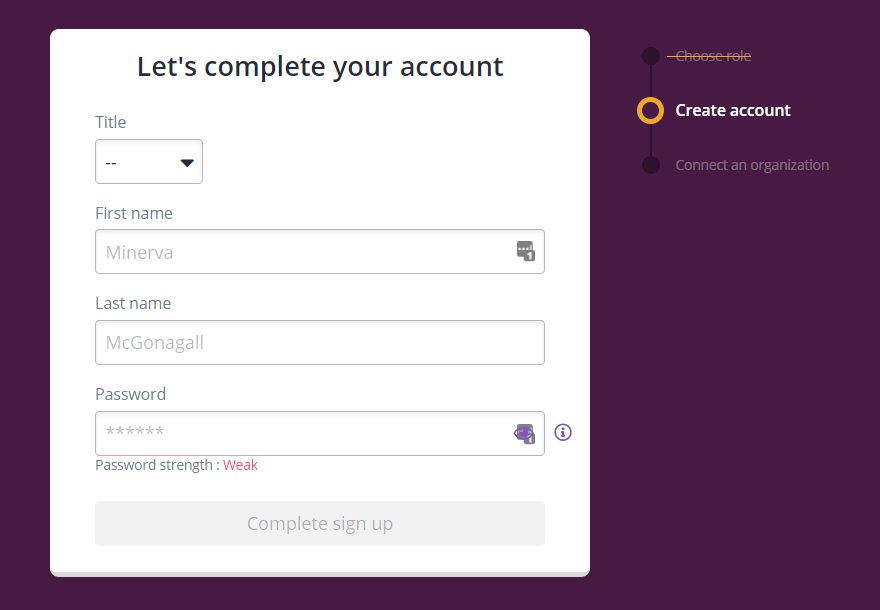Click the Last name label
This screenshot has height=610, width=880.
[133, 303]
